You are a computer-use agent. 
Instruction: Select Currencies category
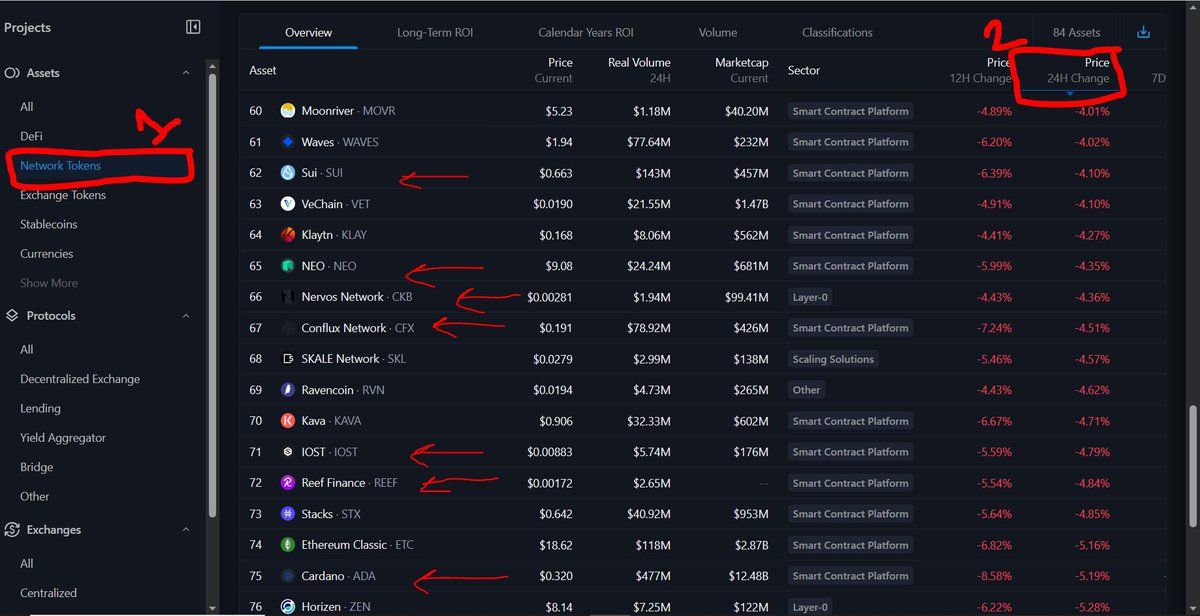pos(47,254)
